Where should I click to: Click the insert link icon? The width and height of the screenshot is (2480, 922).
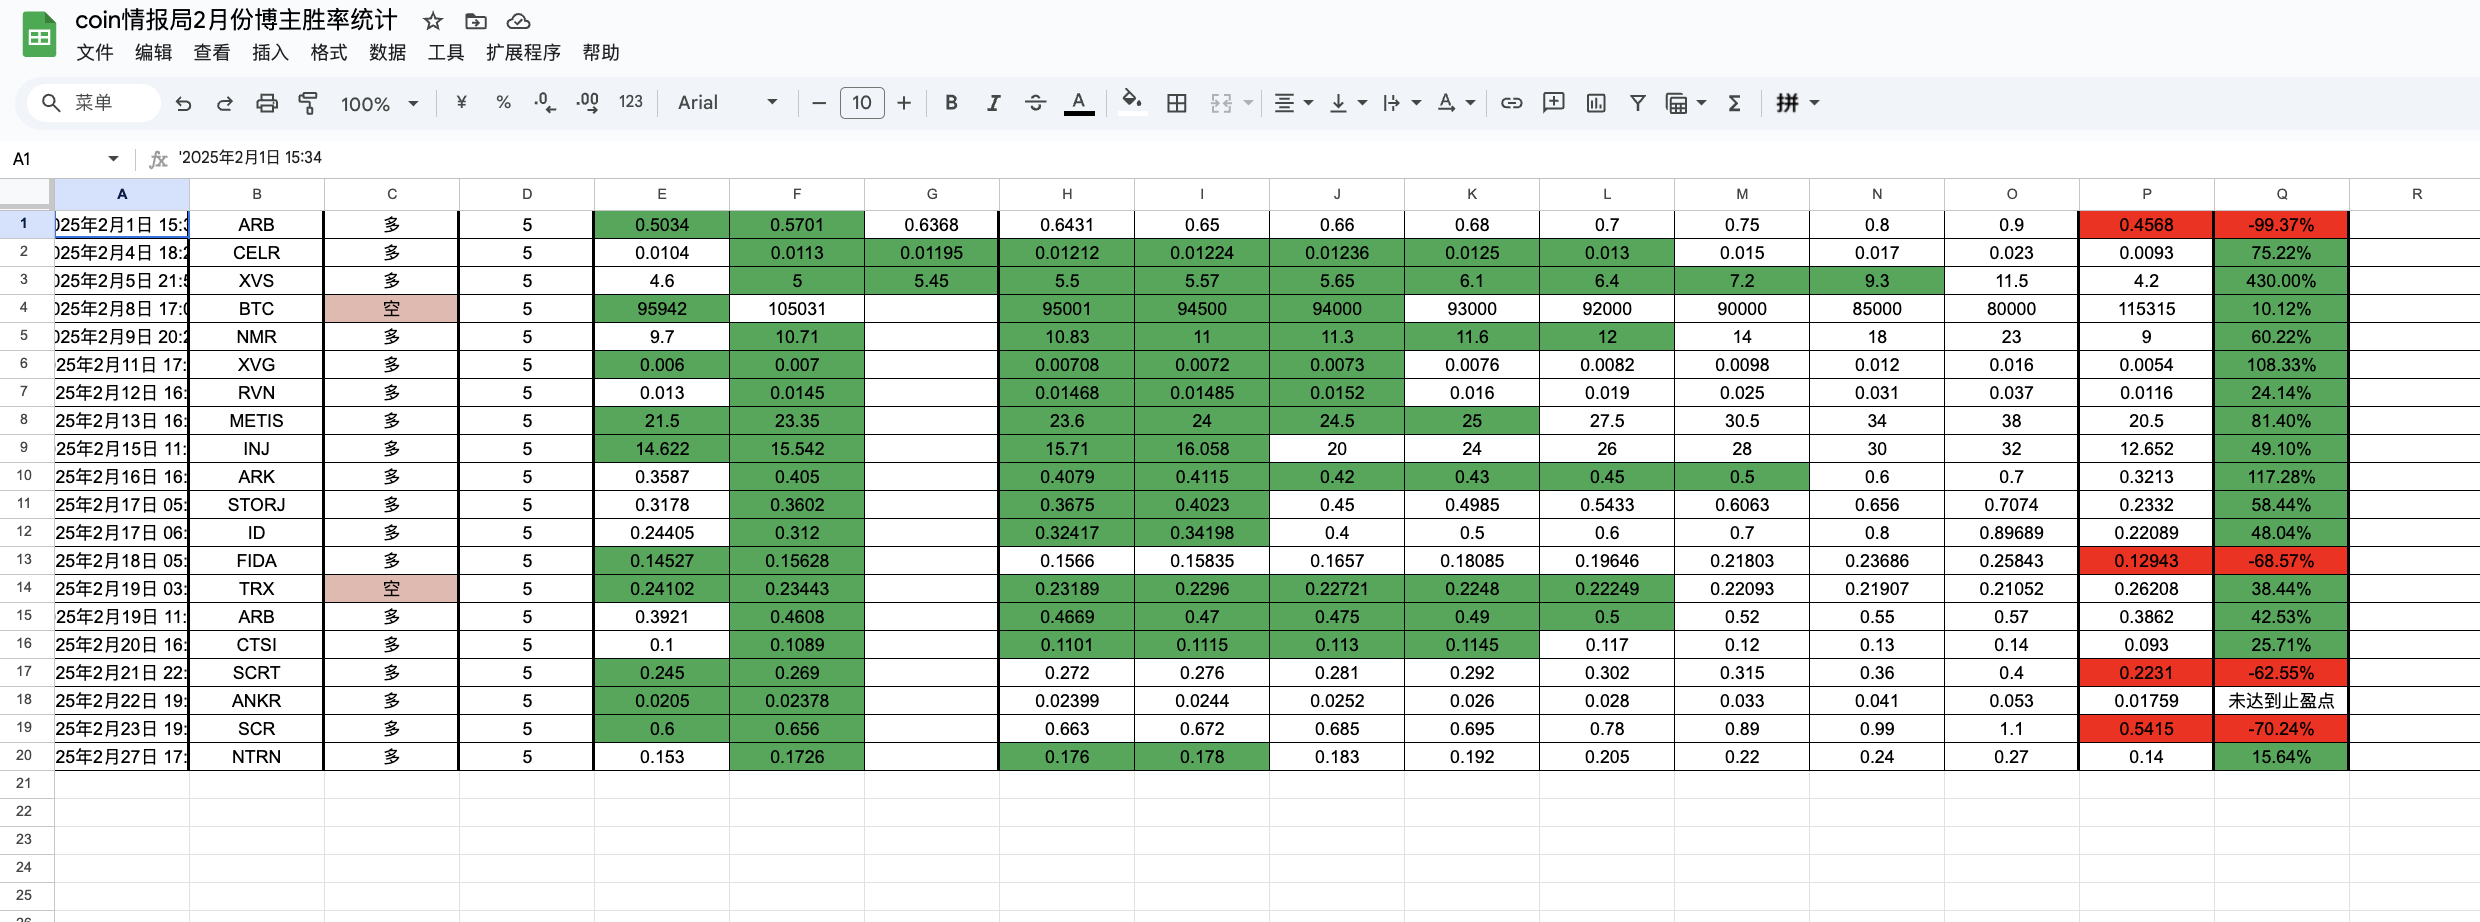pyautogui.click(x=1511, y=103)
